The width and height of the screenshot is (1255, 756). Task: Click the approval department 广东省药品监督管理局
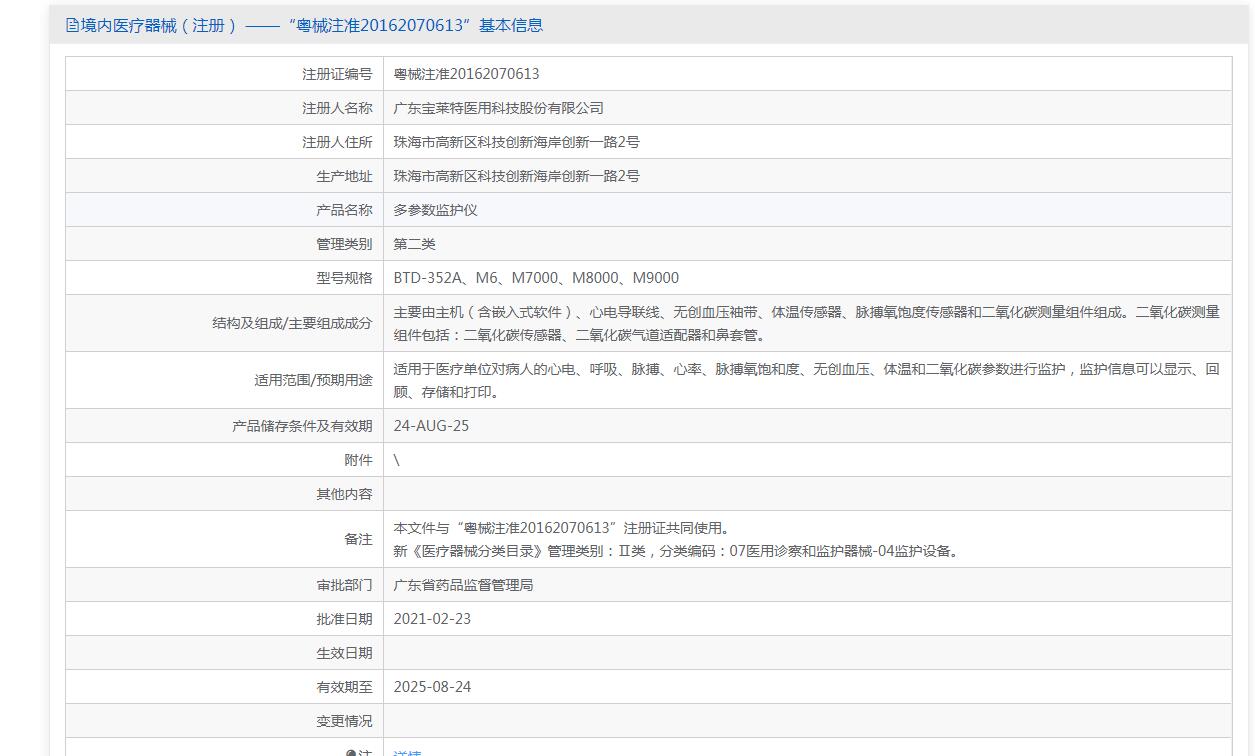pos(463,585)
